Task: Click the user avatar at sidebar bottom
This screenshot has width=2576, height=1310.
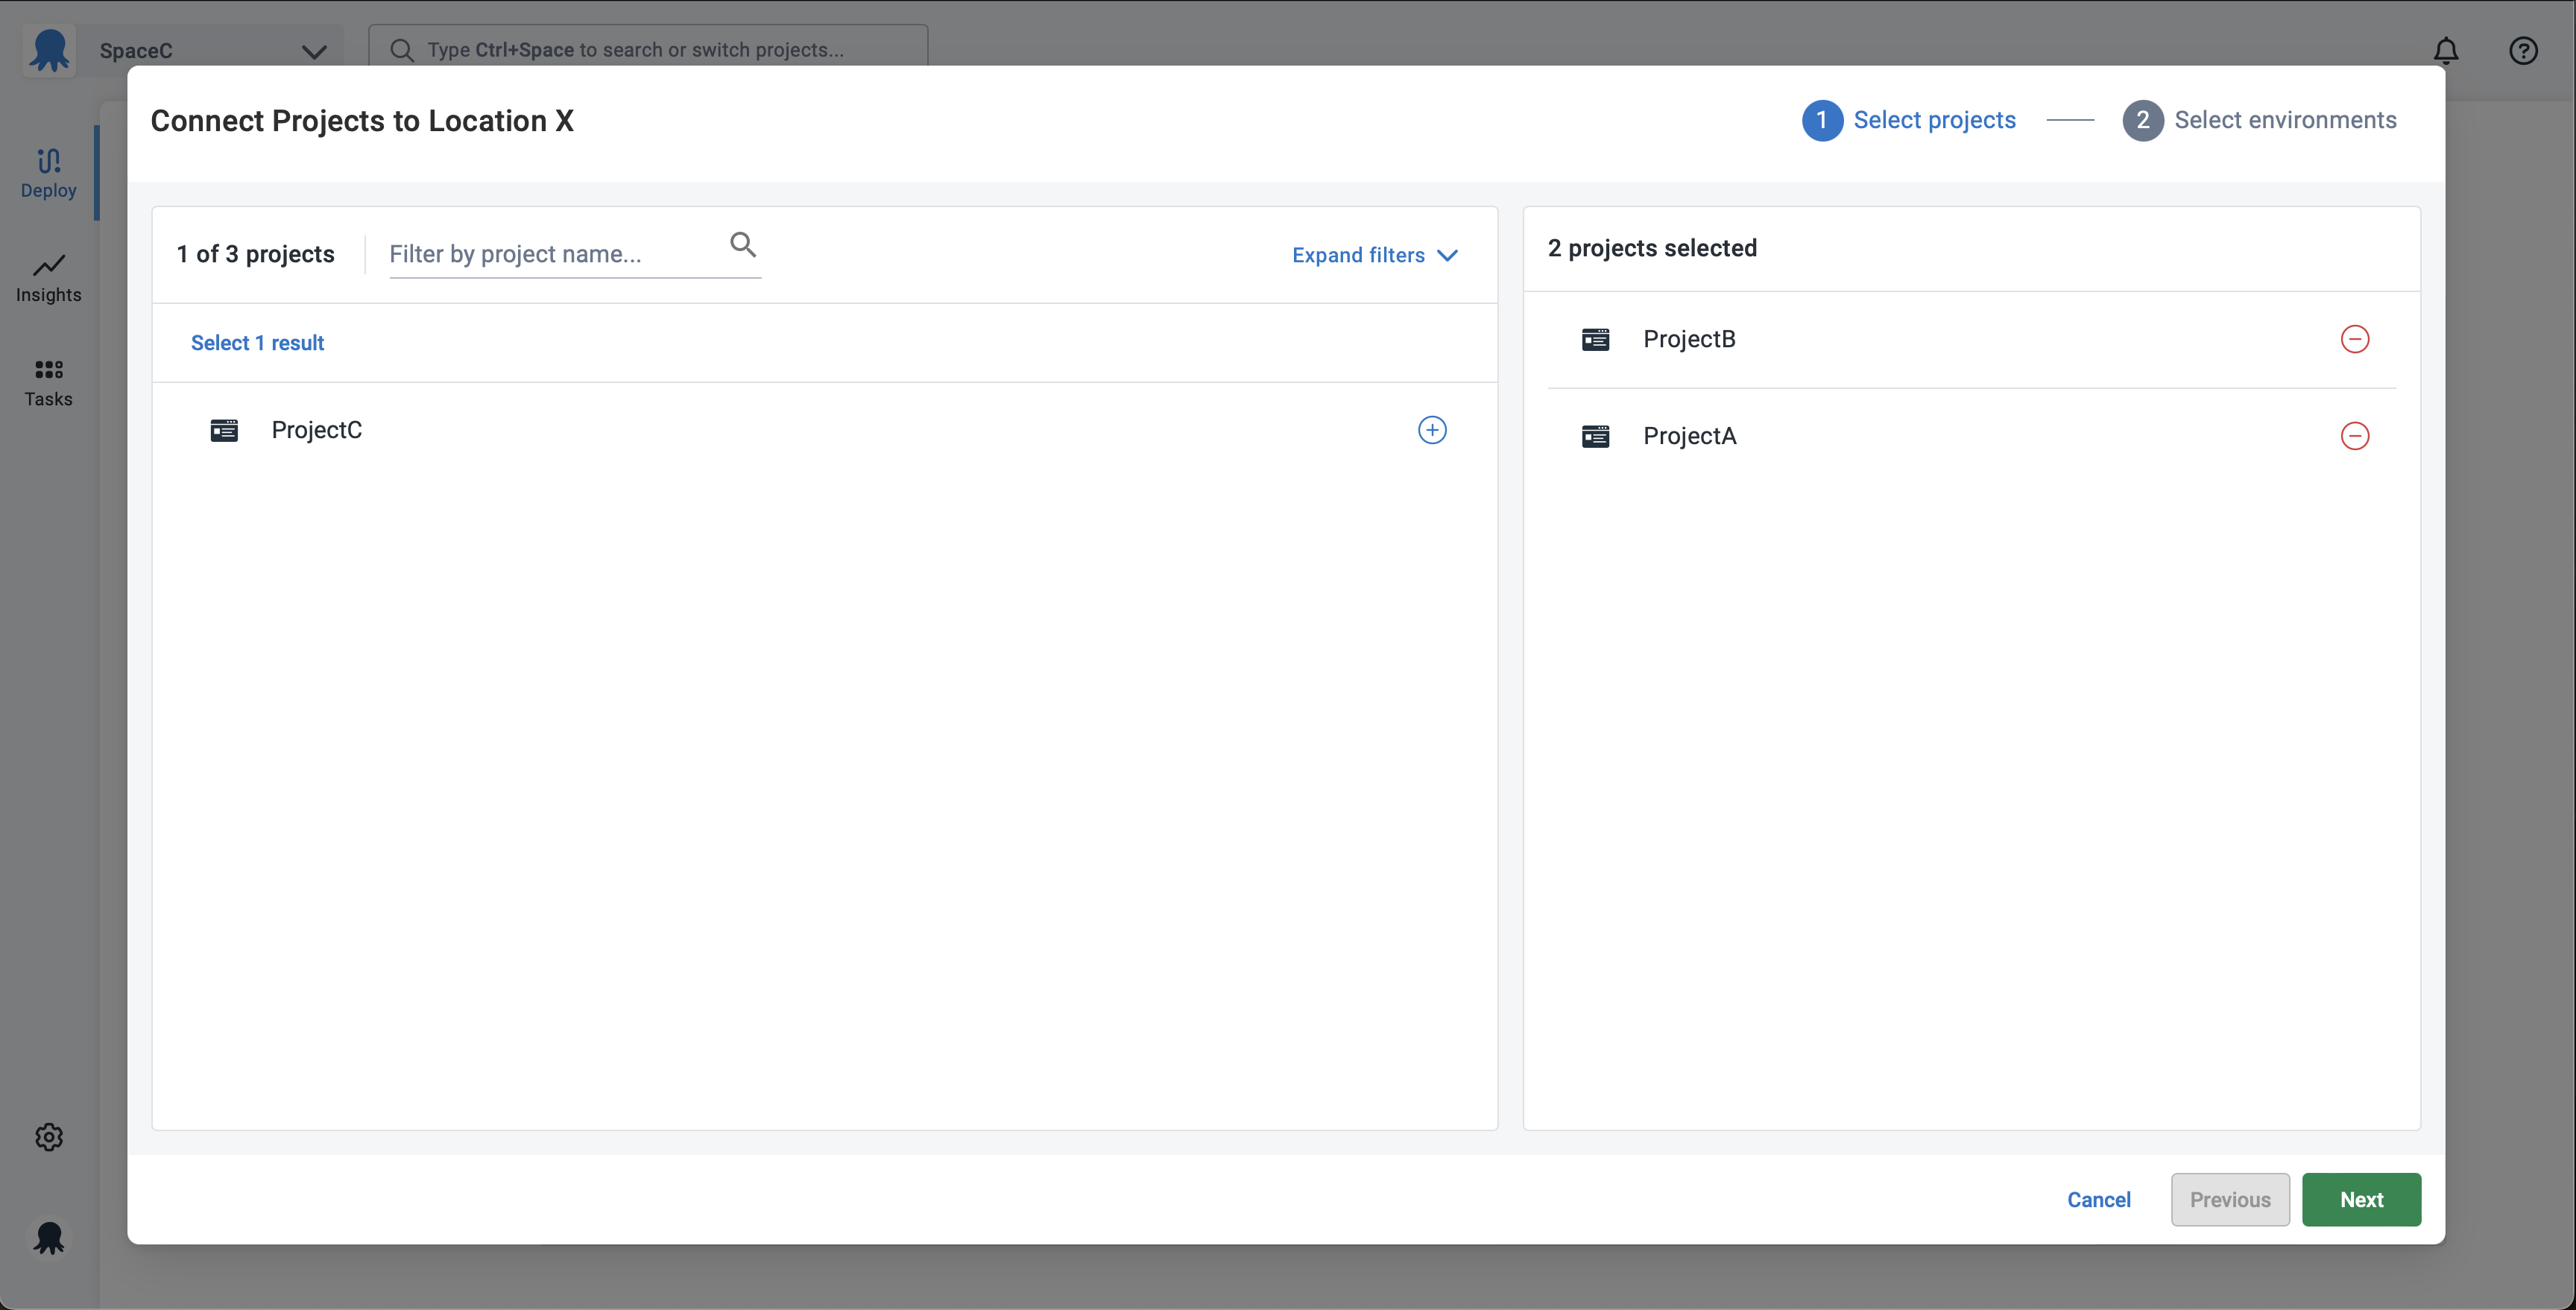Action: click(48, 1238)
